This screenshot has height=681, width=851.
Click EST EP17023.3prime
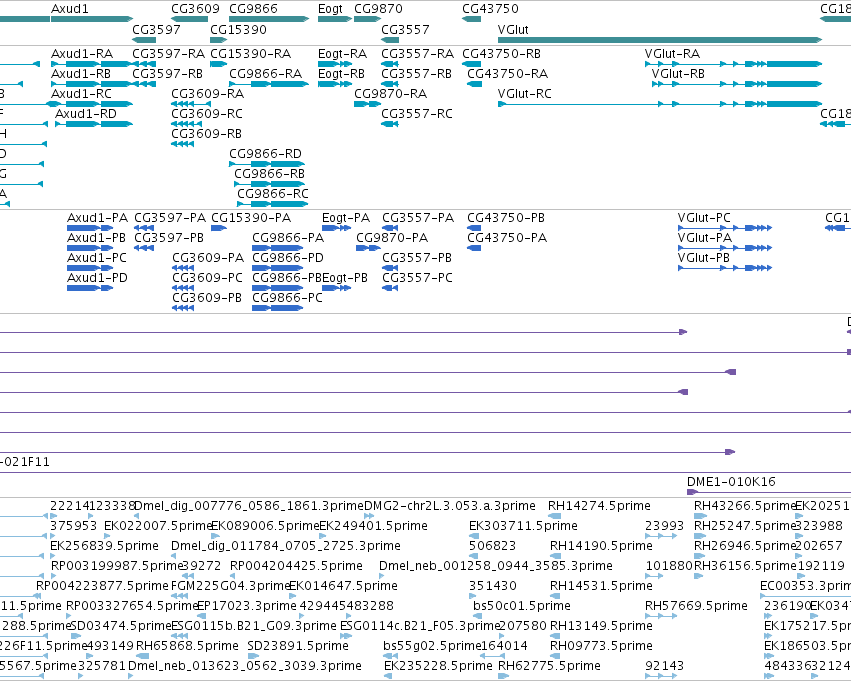[x=247, y=606]
